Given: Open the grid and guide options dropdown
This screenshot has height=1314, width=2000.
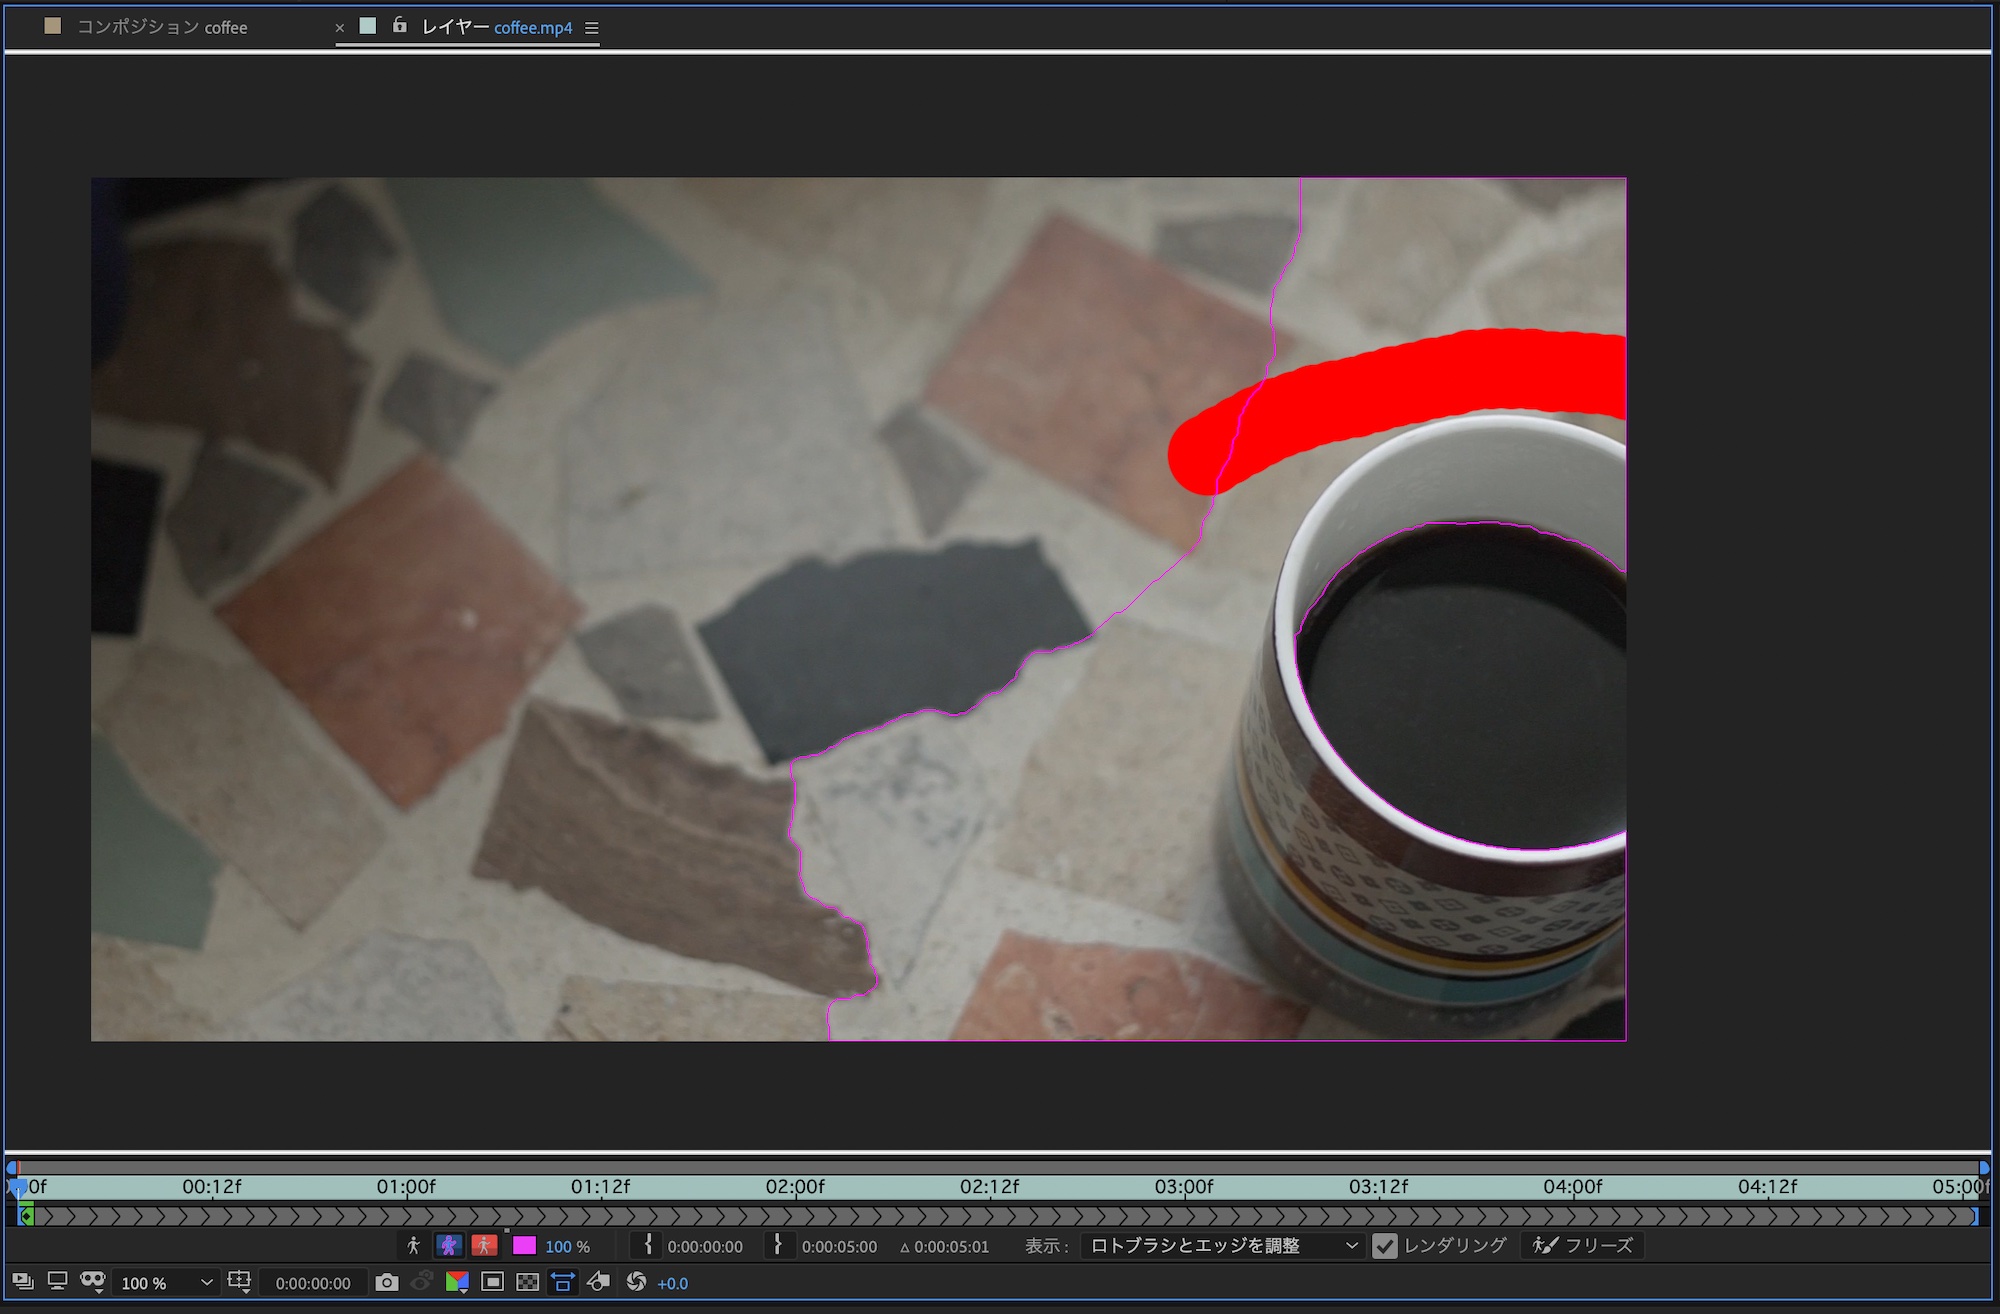Looking at the screenshot, I should point(240,1283).
